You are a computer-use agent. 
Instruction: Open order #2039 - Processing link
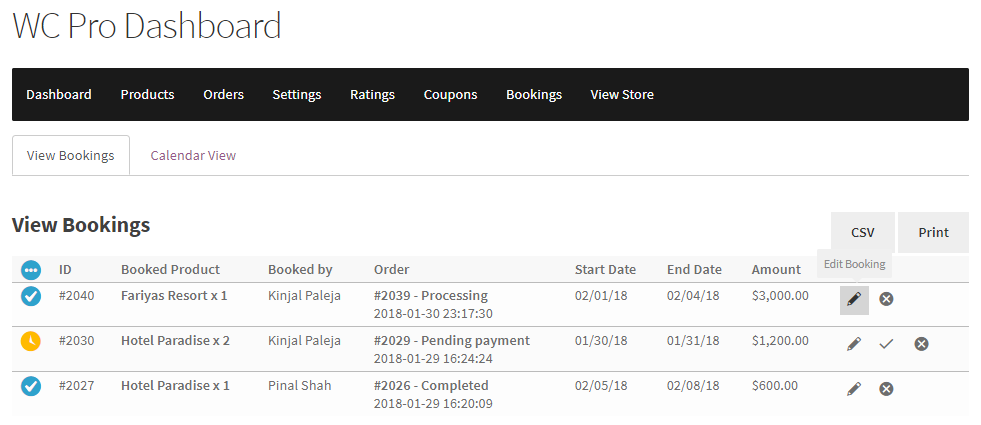pos(430,295)
